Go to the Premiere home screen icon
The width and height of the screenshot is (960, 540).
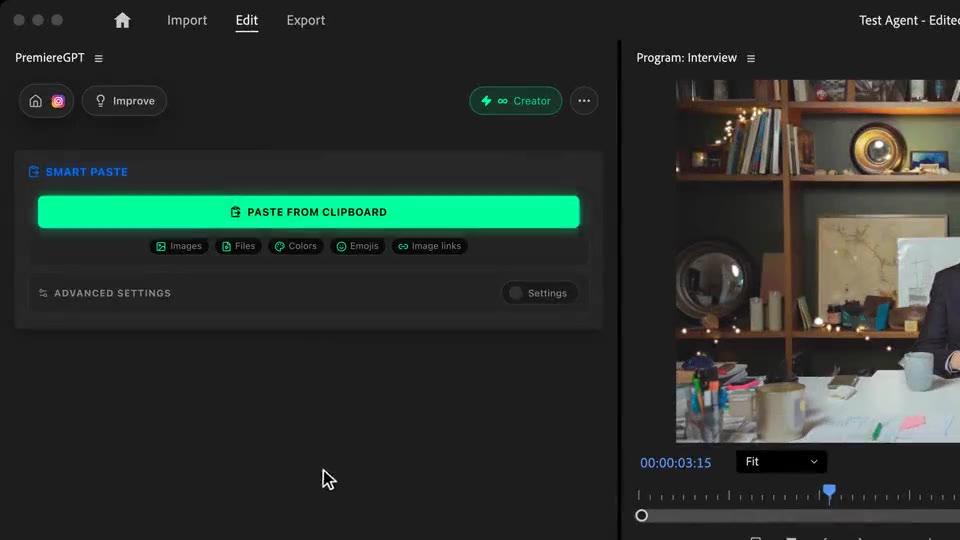pos(122,20)
